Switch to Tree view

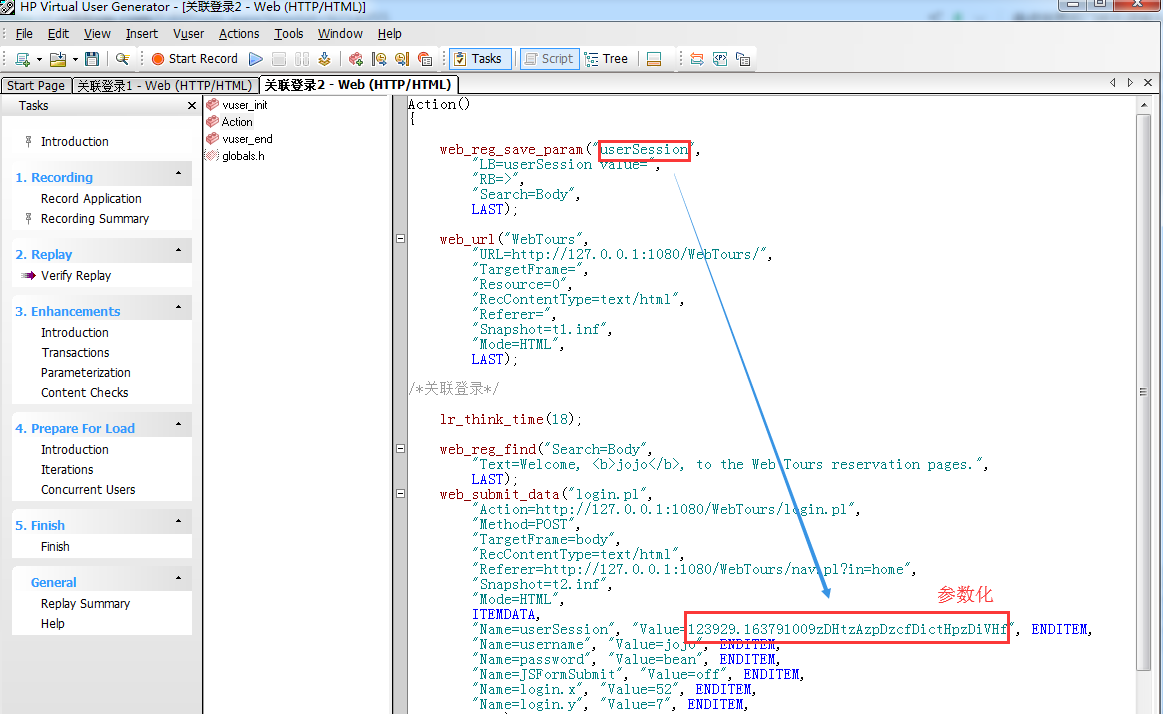pyautogui.click(x=607, y=59)
